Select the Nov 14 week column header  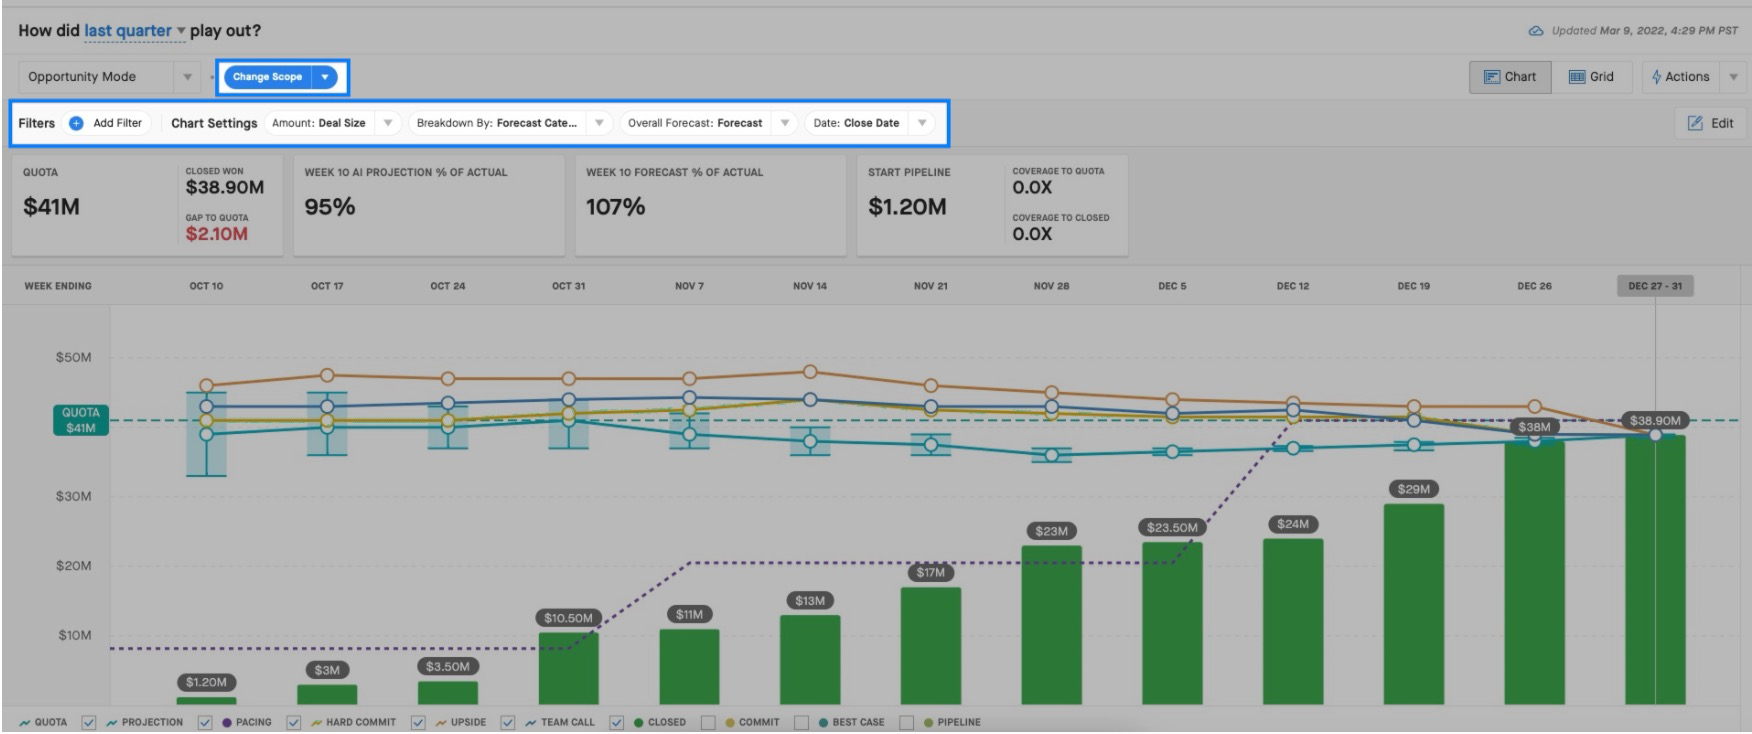click(x=810, y=286)
